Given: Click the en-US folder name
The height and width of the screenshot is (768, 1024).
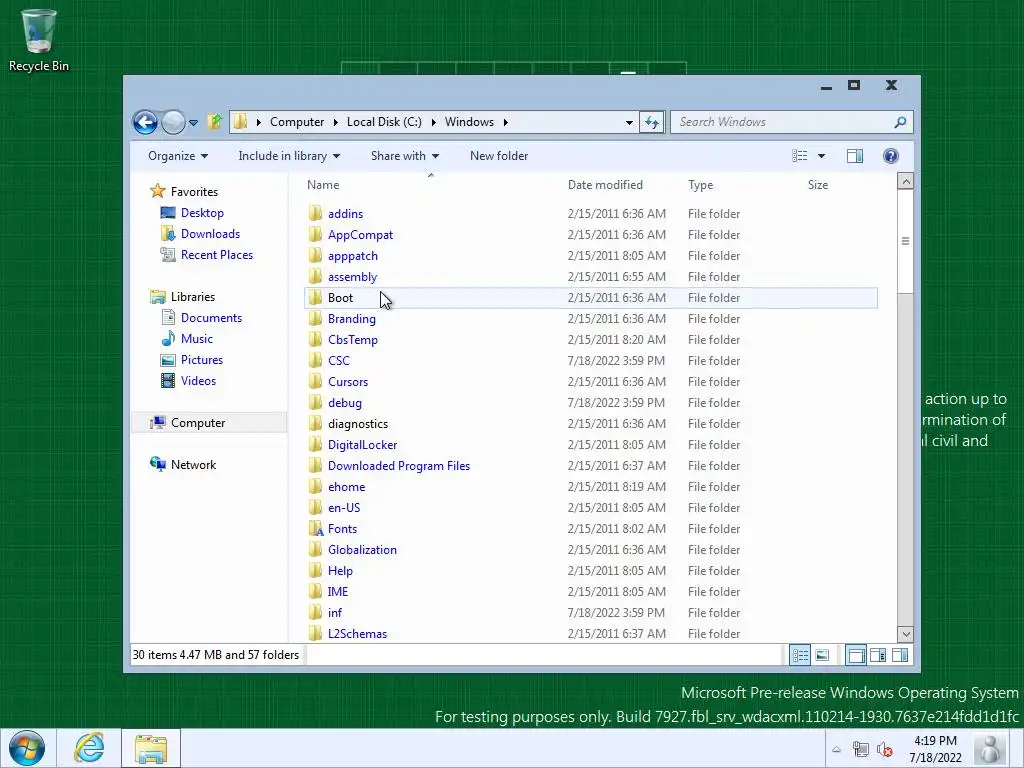Looking at the screenshot, I should point(344,507).
